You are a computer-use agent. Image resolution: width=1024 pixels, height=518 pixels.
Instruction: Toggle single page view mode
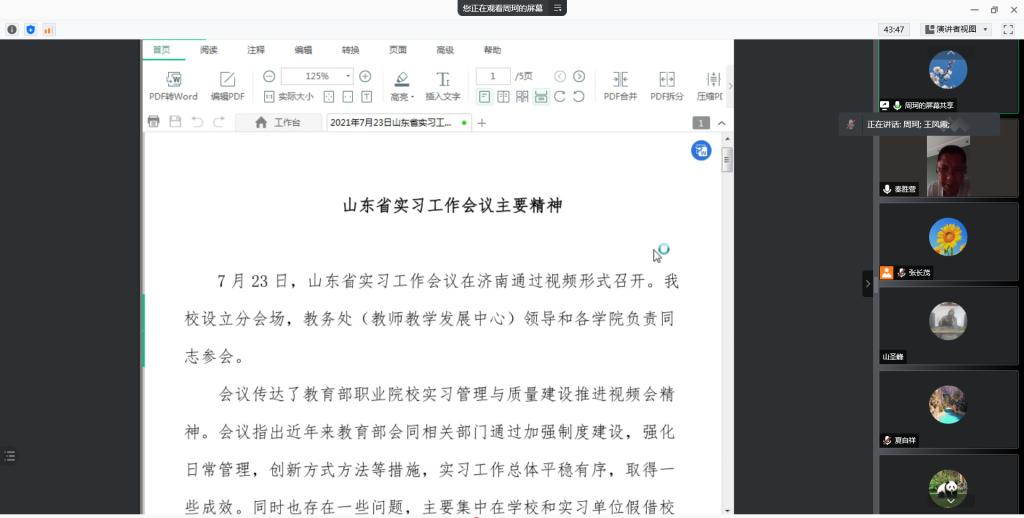click(485, 97)
